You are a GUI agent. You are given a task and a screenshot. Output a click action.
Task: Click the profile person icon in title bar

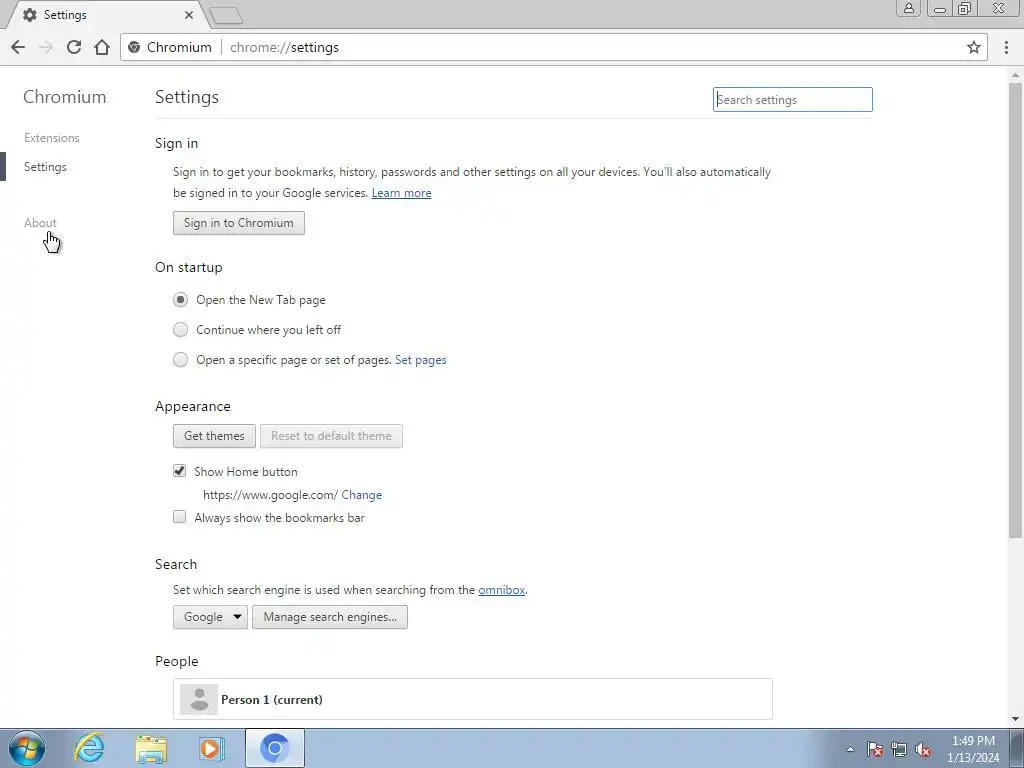click(x=908, y=8)
